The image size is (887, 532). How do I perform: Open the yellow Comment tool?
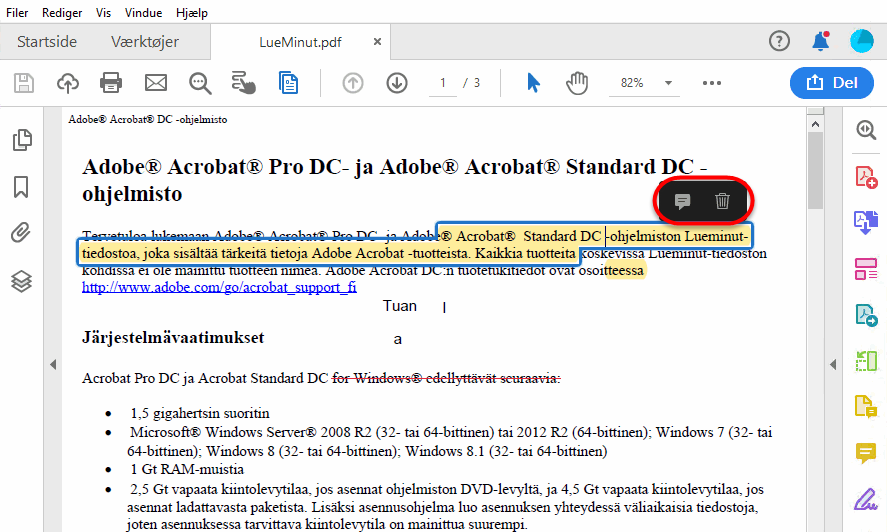click(x=866, y=453)
